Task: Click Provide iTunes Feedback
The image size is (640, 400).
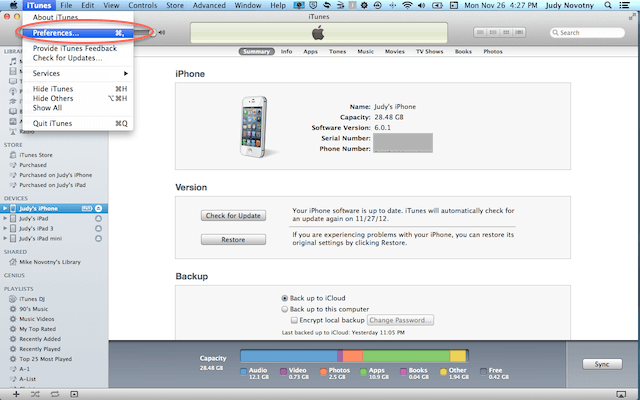Action: click(78, 48)
